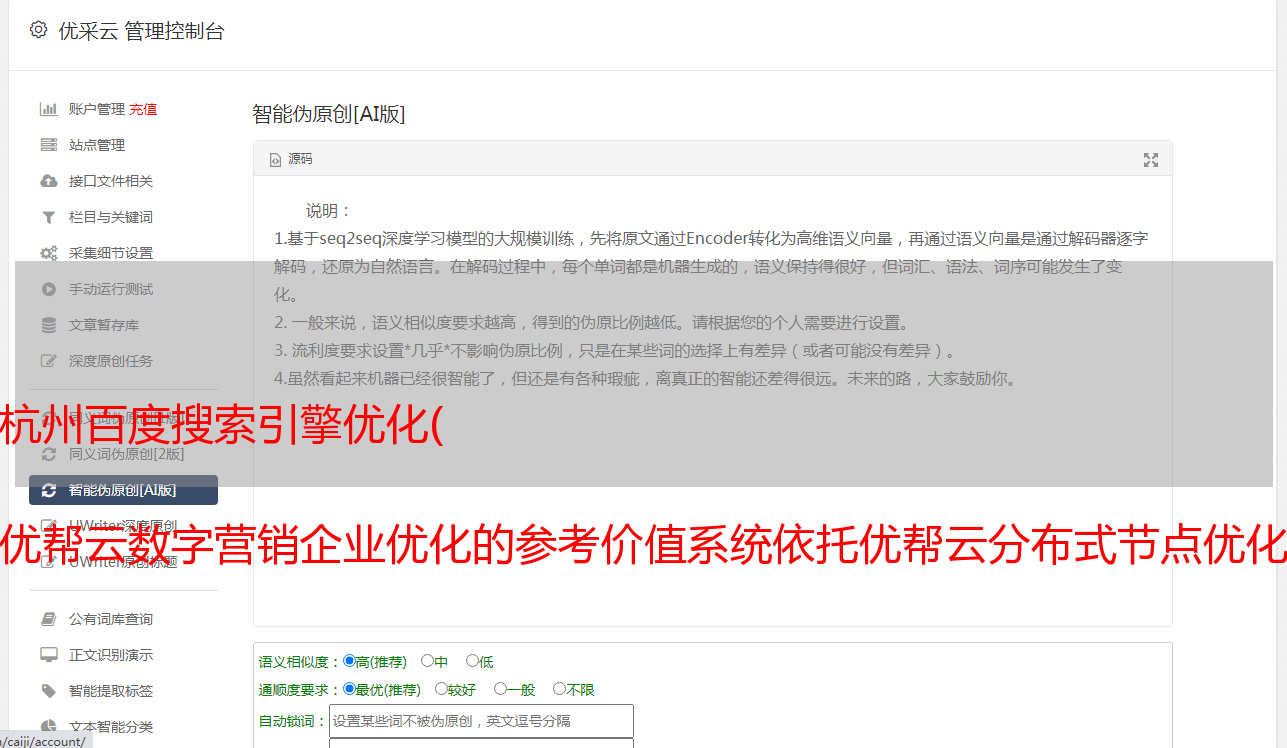Select 语义相似度 中 radio option
The width and height of the screenshot is (1287, 748).
click(x=427, y=661)
